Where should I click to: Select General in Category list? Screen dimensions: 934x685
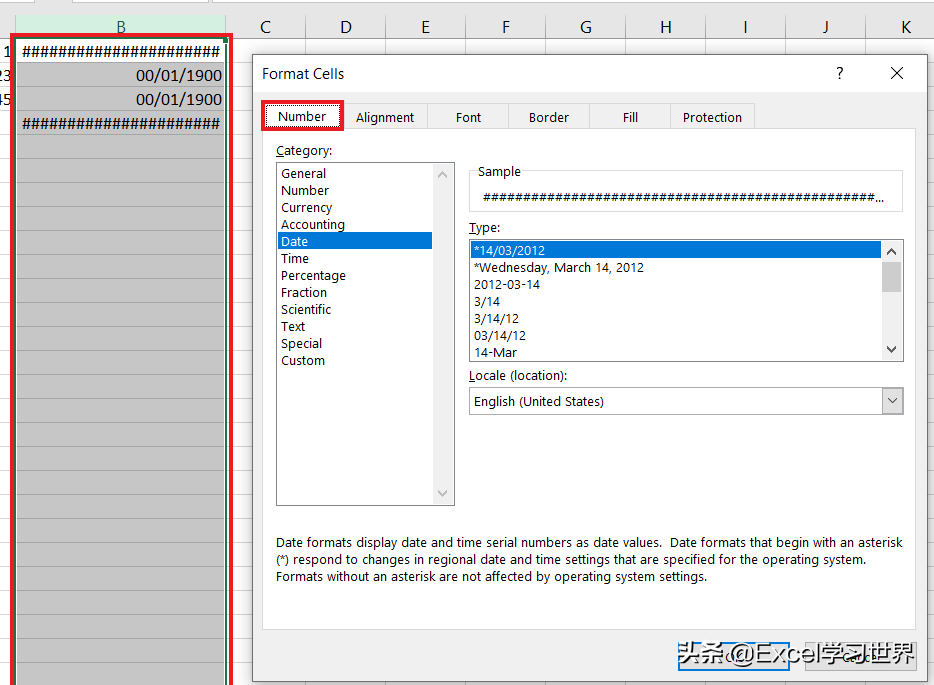[355, 173]
